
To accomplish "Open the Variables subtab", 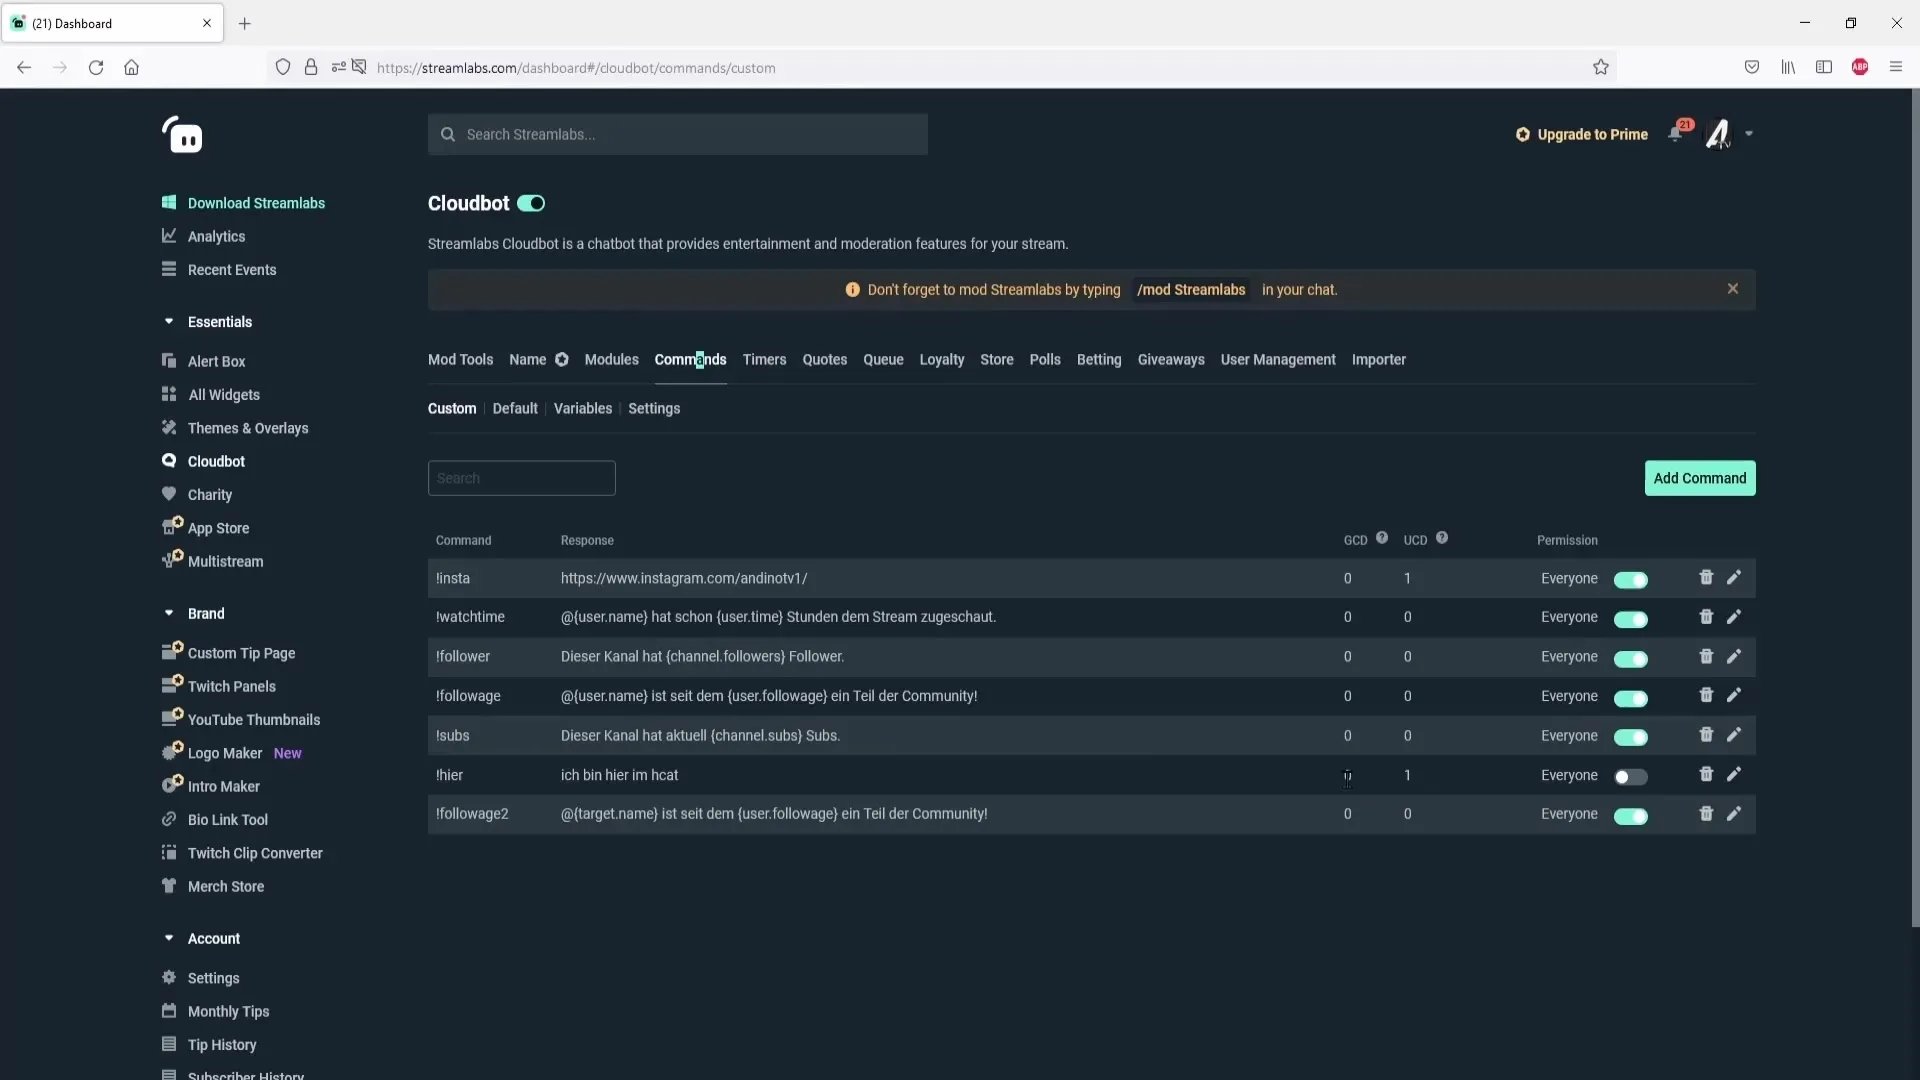I will tap(583, 409).
